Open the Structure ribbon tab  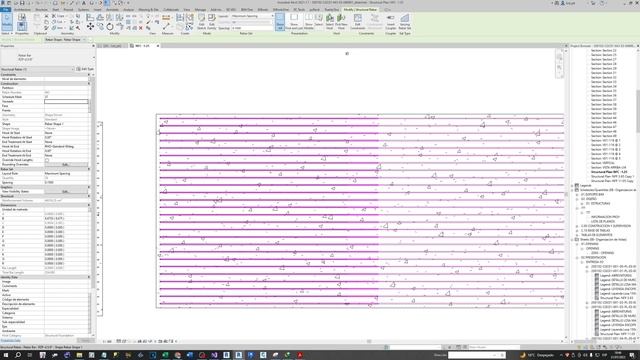click(x=41, y=9)
